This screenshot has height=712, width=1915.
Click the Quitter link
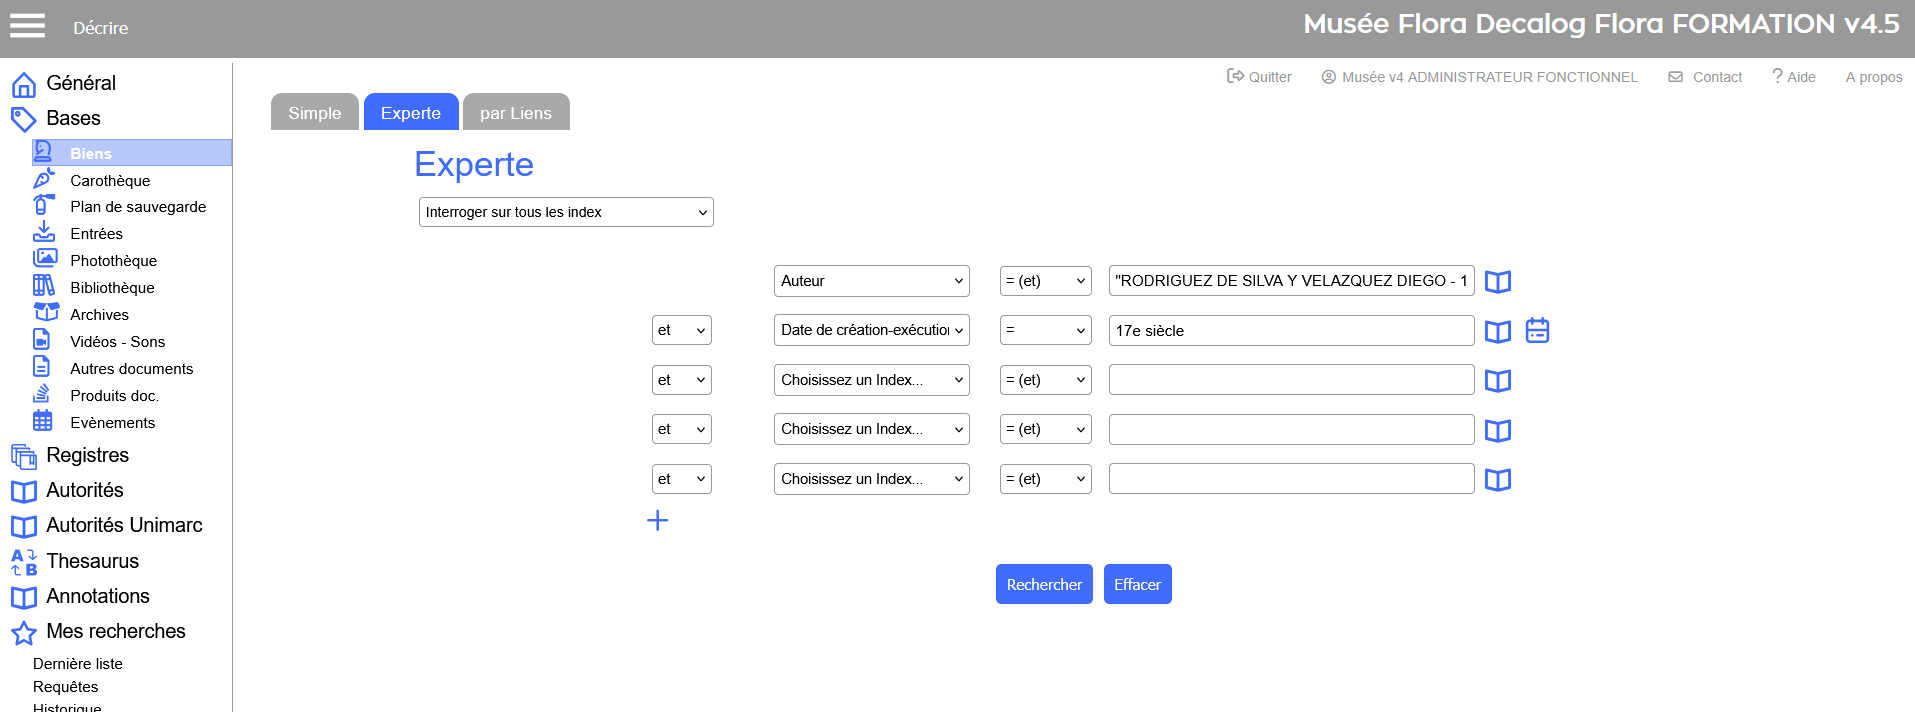pos(1260,77)
